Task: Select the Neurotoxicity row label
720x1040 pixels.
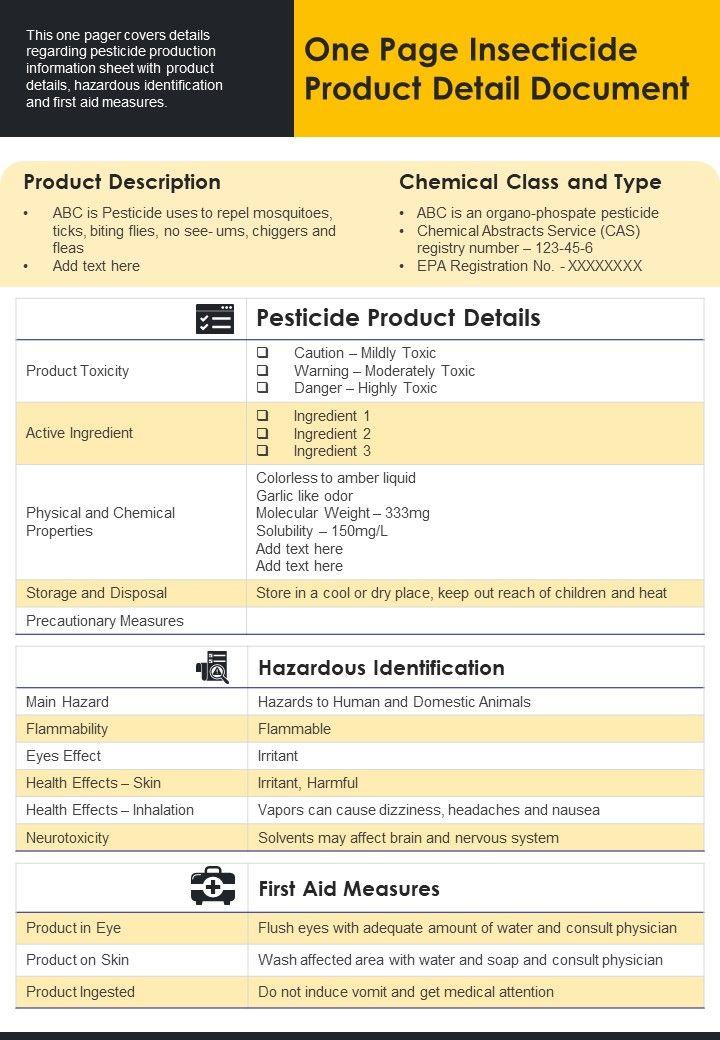Action: pyautogui.click(x=67, y=838)
